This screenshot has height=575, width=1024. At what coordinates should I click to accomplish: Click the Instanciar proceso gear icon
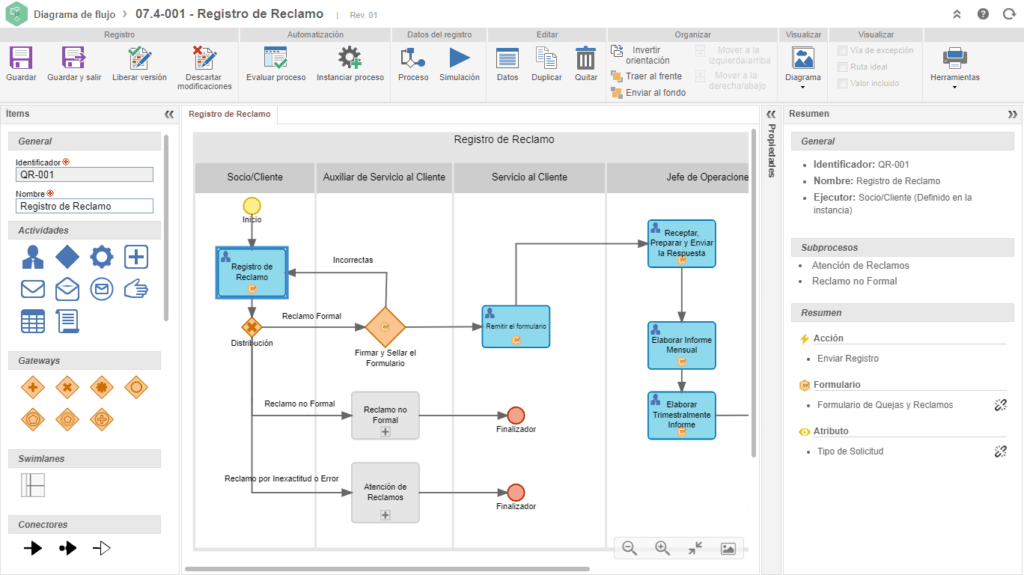[x=349, y=59]
